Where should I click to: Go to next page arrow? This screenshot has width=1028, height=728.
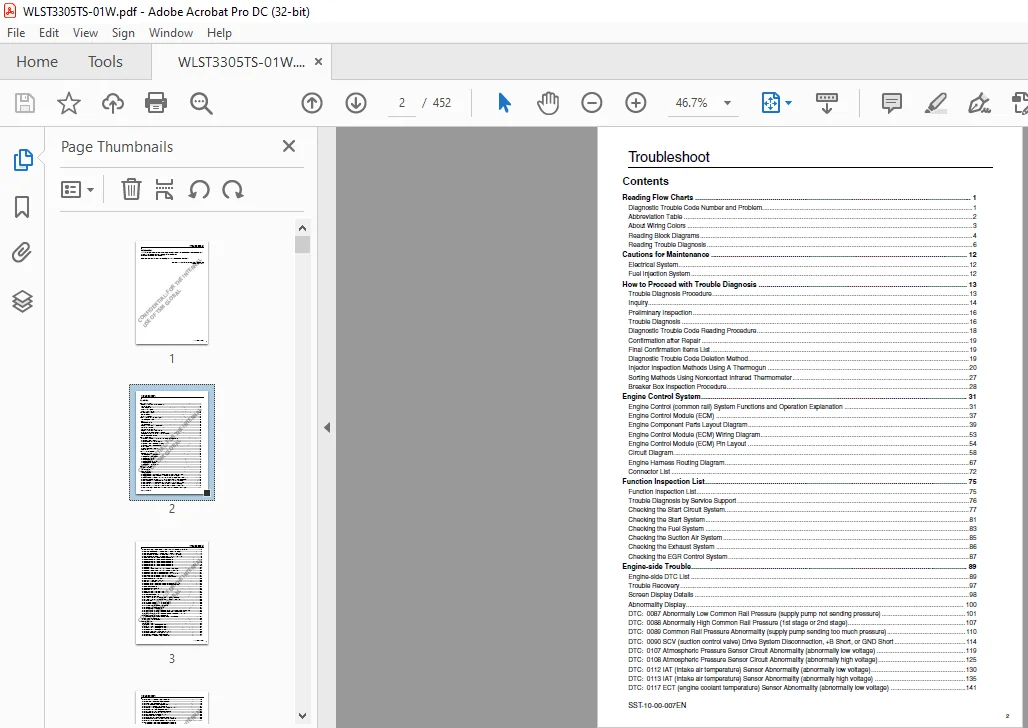tap(356, 103)
